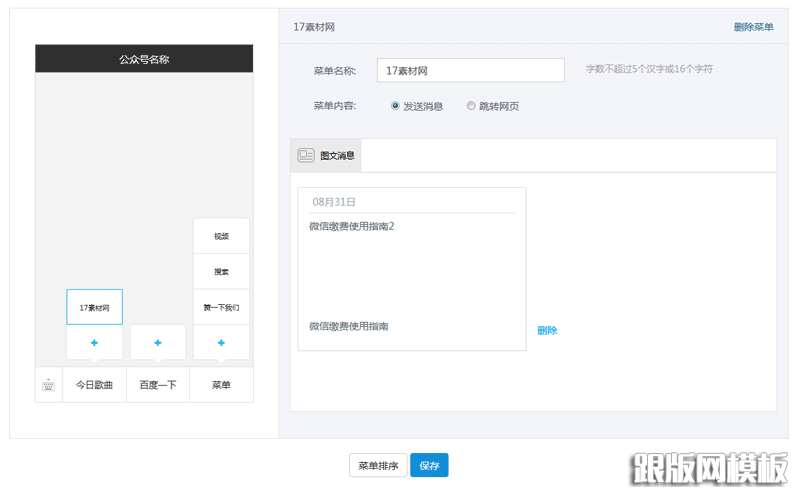Open the 今日歌曲 bottom menu
The image size is (800, 492).
[94, 385]
